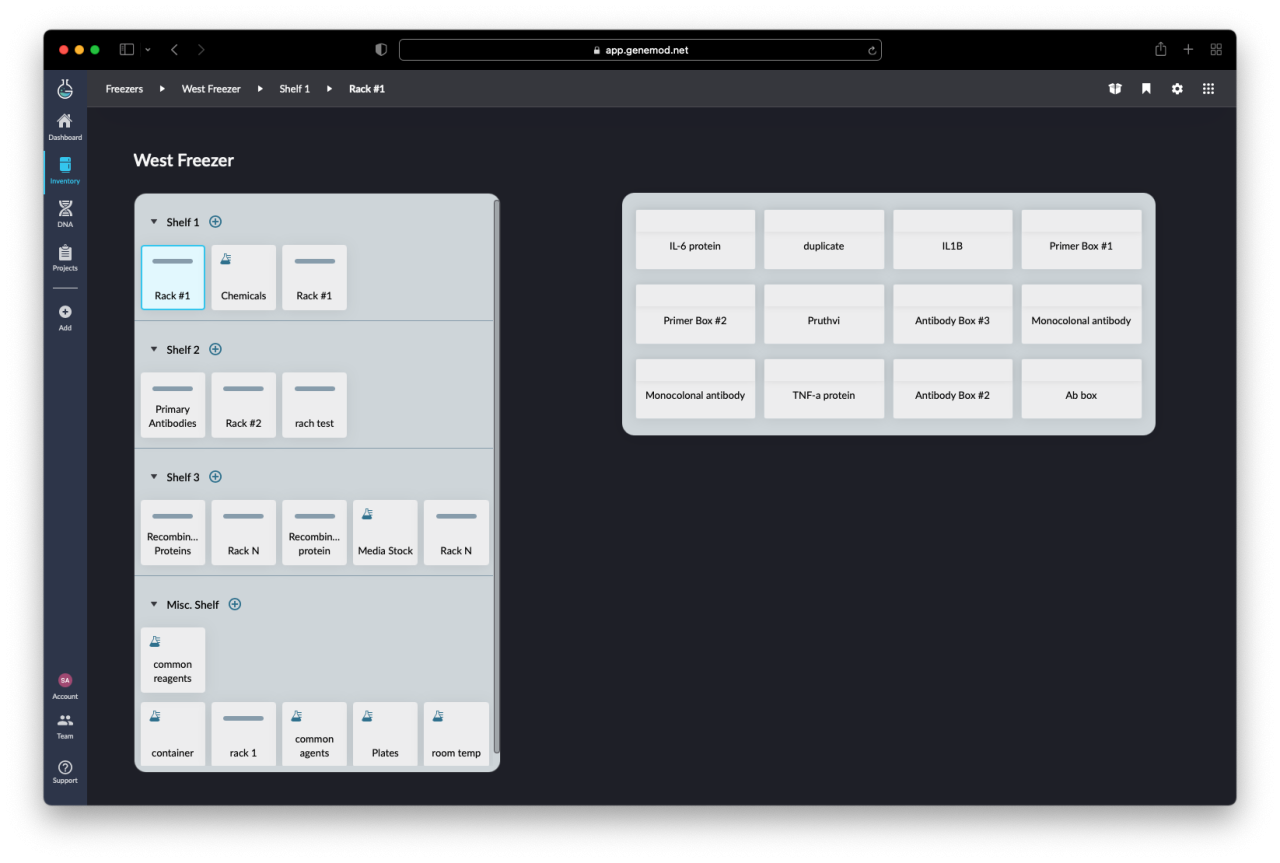Click the Genemod flask logo

tap(65, 89)
